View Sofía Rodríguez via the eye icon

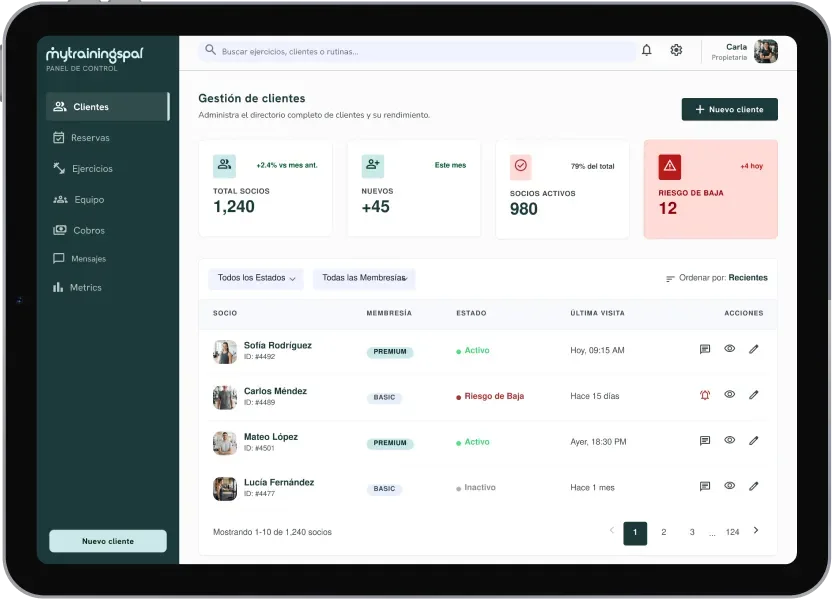(x=730, y=349)
